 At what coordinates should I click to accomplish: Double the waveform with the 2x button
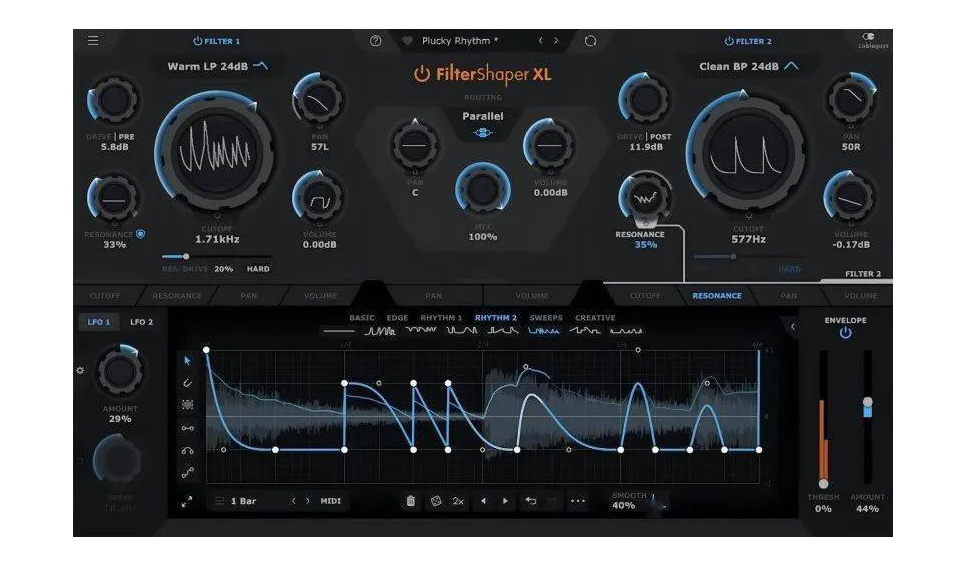[x=458, y=501]
